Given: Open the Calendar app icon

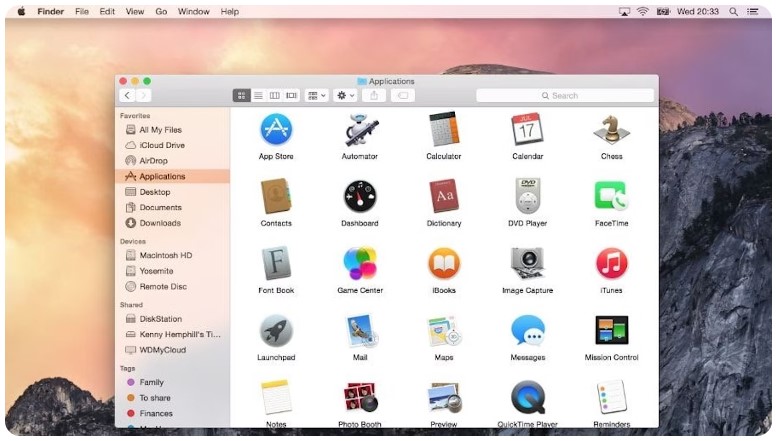Looking at the screenshot, I should pos(528,129).
